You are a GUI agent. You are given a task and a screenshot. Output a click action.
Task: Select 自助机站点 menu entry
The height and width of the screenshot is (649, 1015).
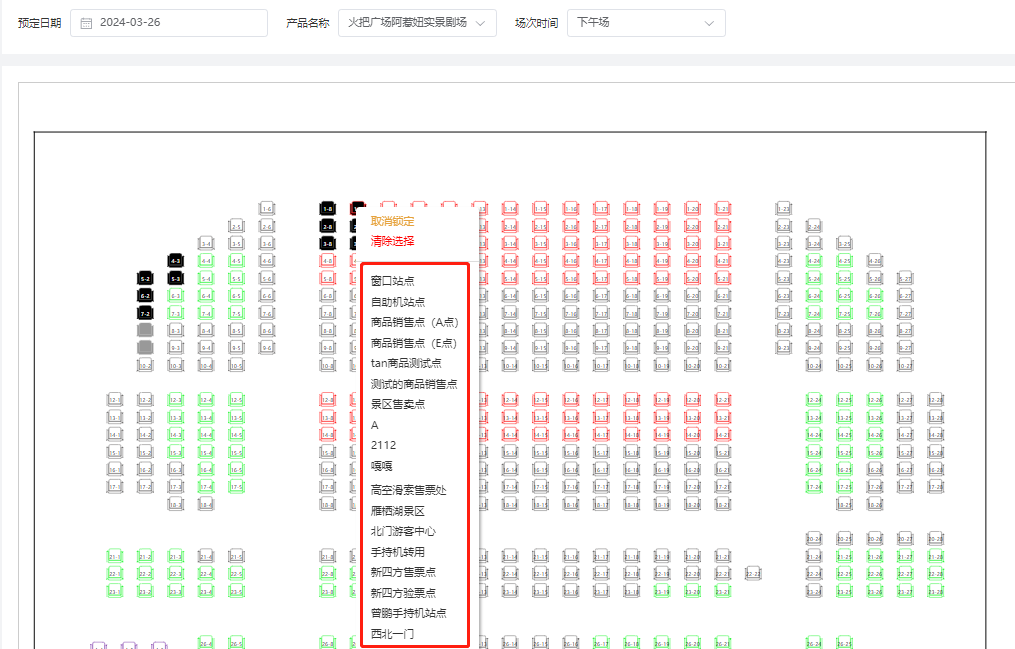[397, 301]
